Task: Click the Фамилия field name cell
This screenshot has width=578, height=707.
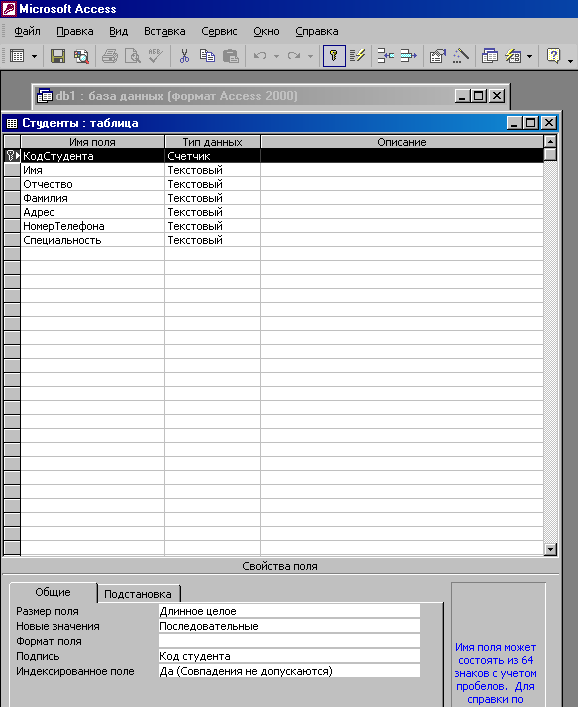Action: (92, 198)
